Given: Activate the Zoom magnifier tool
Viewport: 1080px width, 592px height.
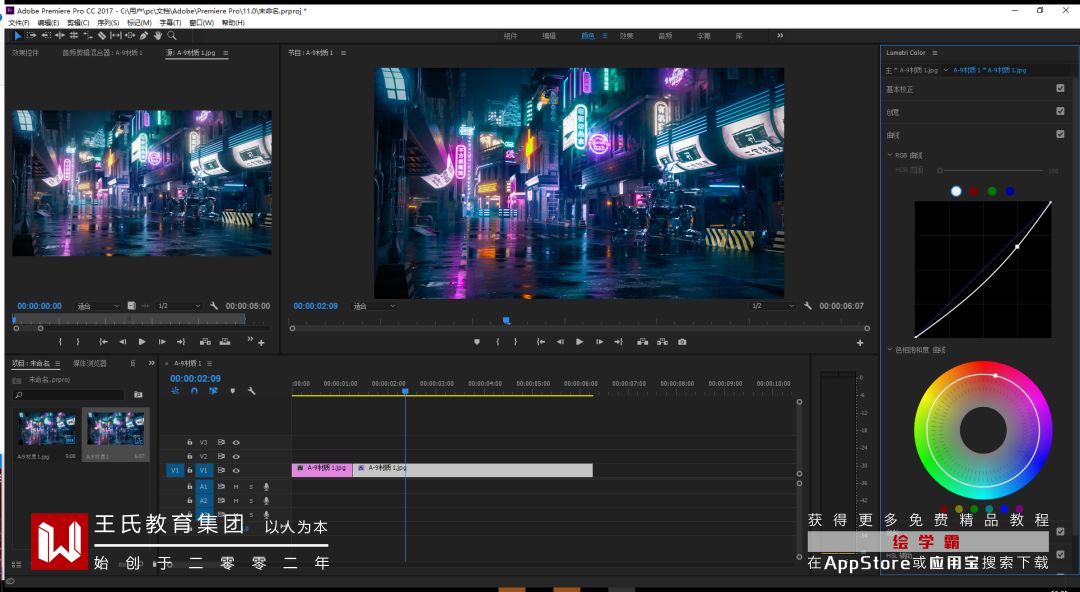Looking at the screenshot, I should pos(172,35).
